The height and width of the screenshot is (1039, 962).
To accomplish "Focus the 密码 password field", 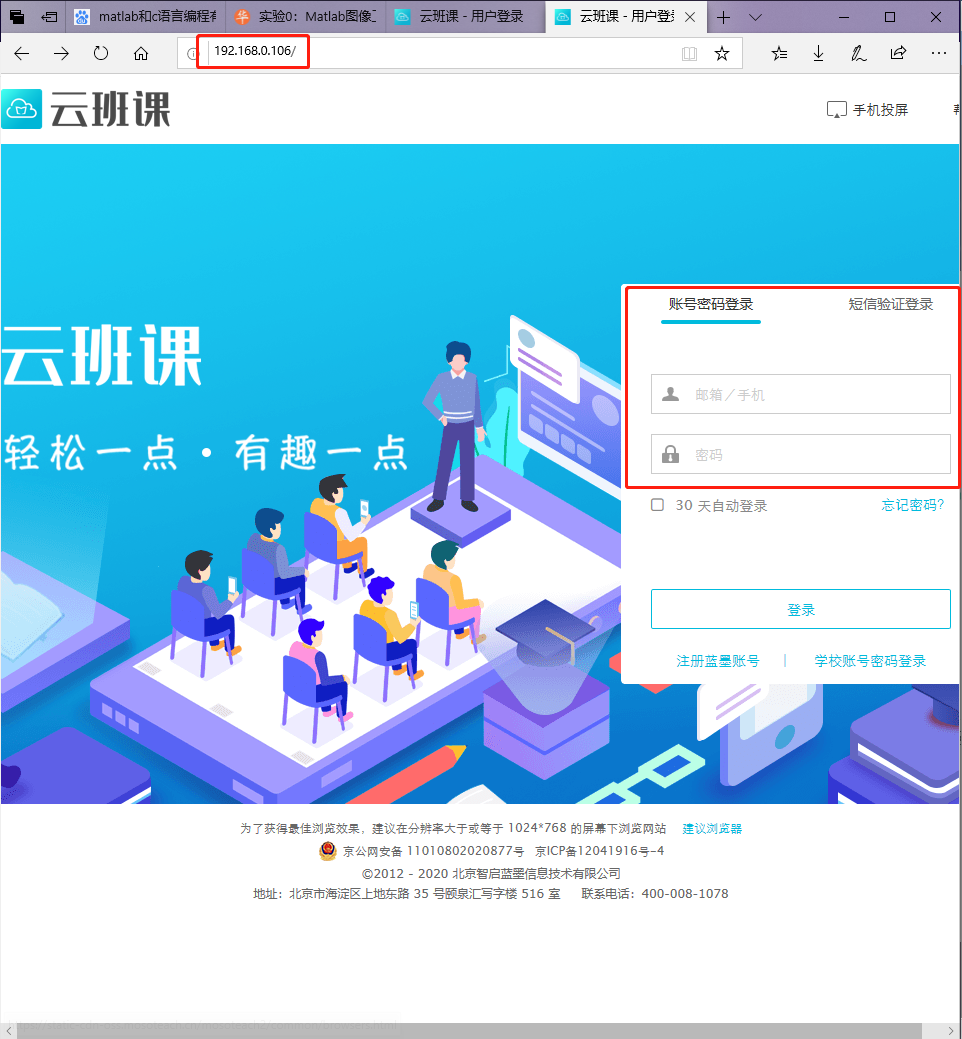I will click(800, 455).
